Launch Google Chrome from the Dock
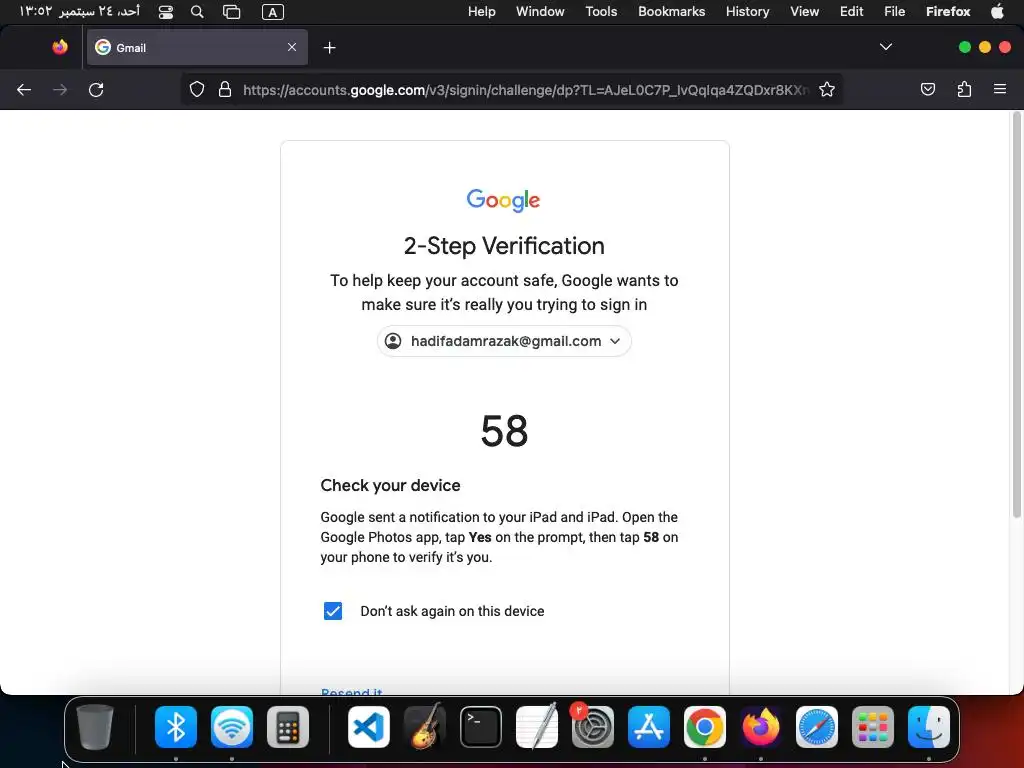 tap(705, 727)
